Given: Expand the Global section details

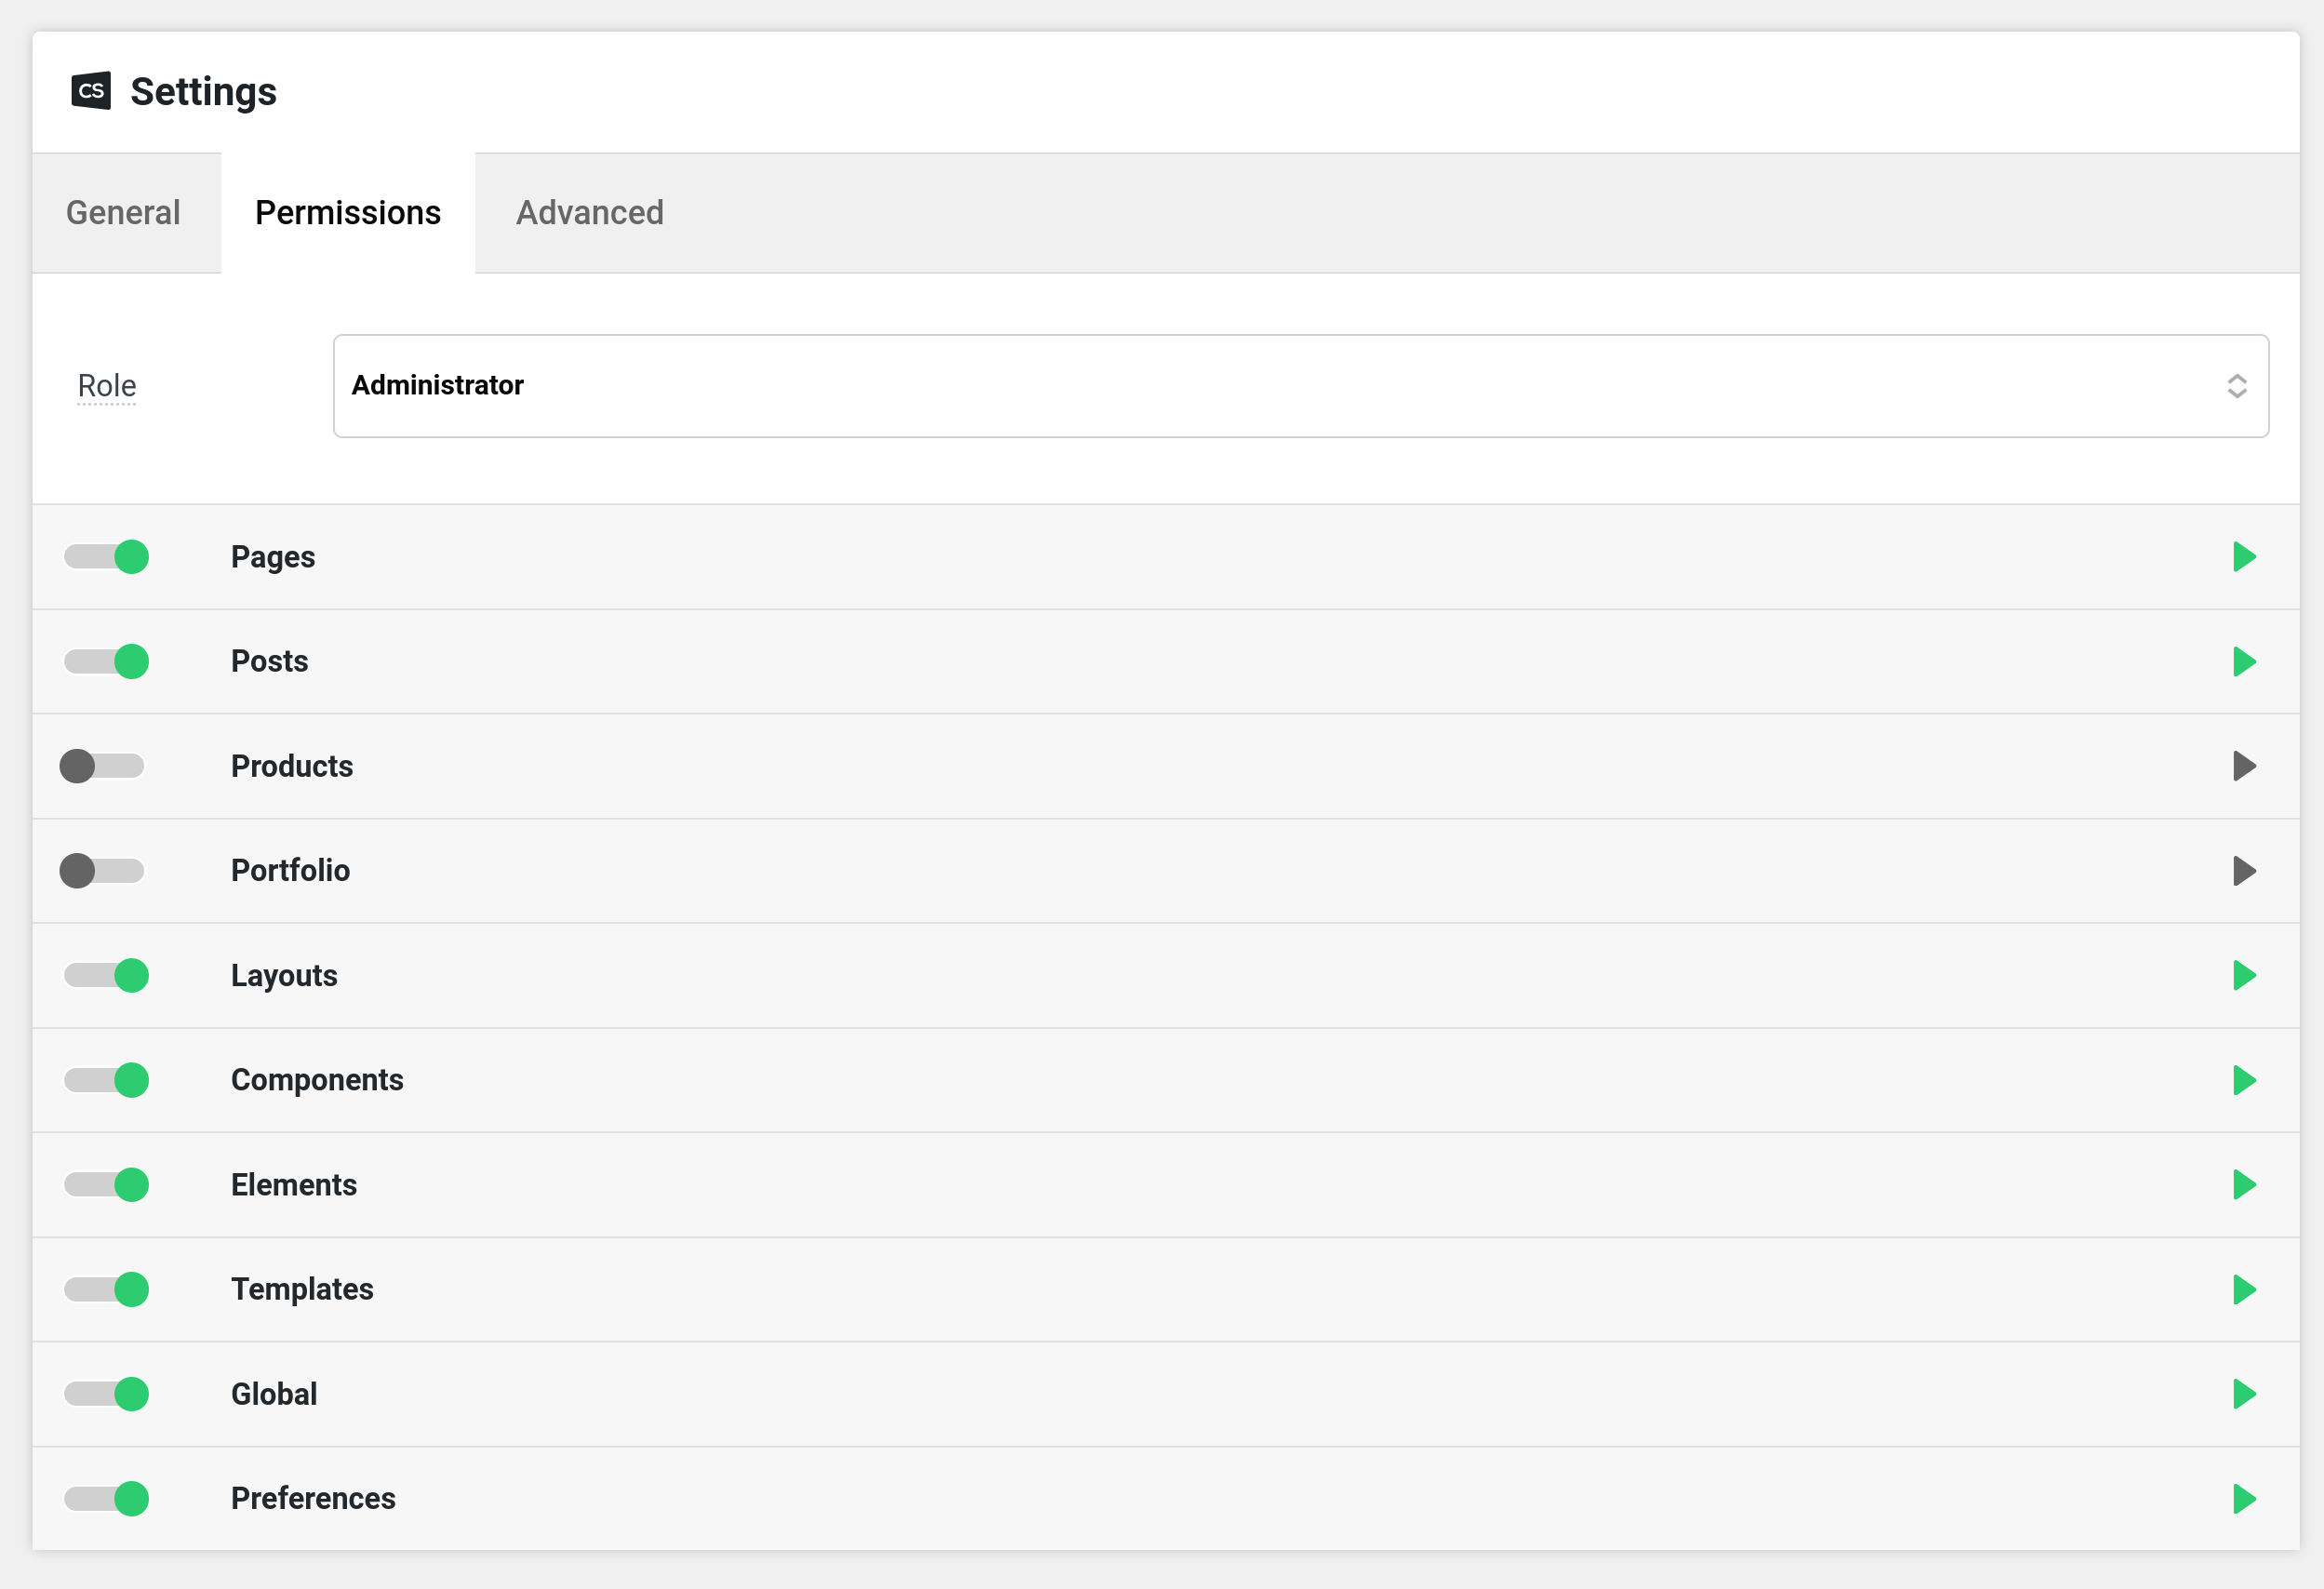Looking at the screenshot, I should click(2245, 1393).
